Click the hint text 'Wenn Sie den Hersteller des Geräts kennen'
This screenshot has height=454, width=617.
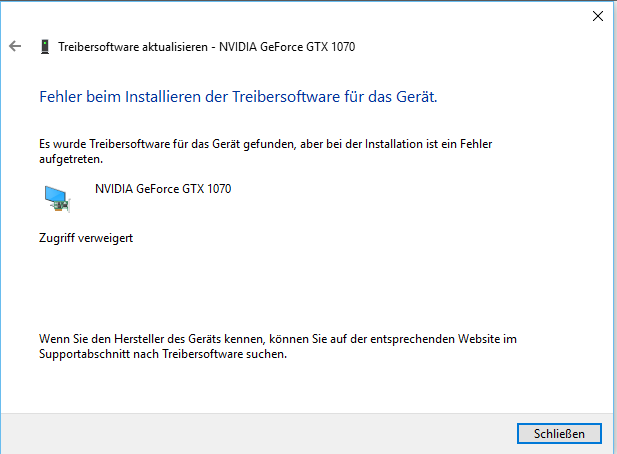coord(152,339)
